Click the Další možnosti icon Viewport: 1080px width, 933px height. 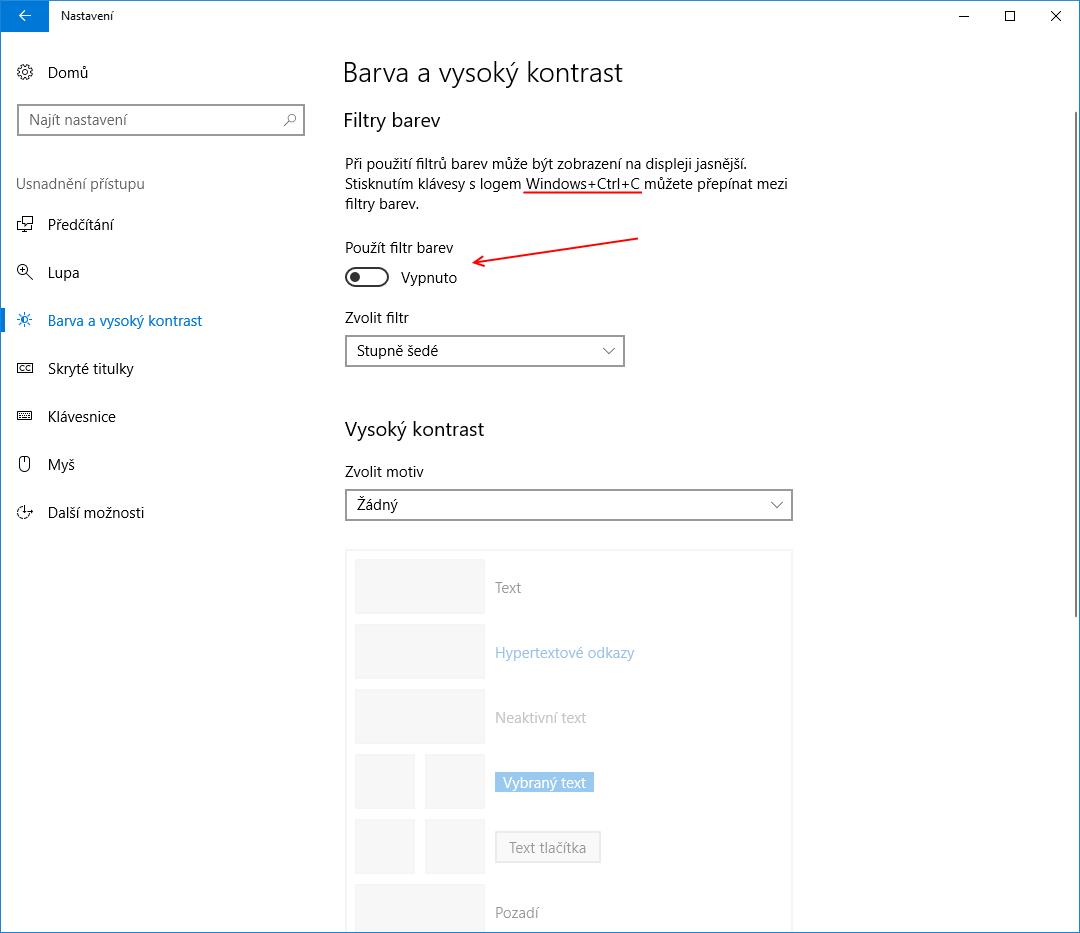pyautogui.click(x=25, y=512)
